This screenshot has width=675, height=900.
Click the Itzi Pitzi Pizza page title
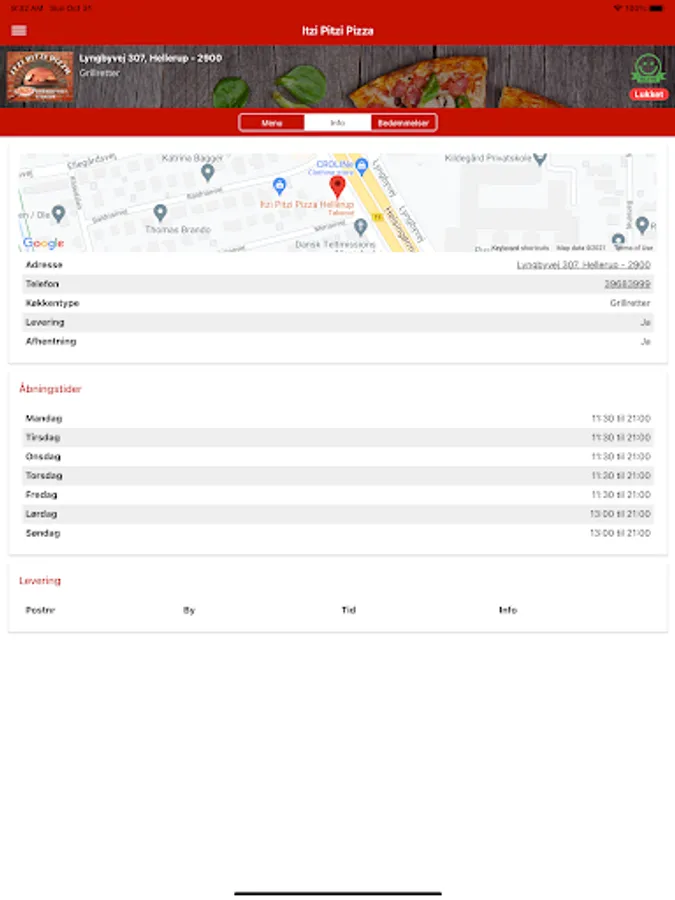[x=338, y=31]
